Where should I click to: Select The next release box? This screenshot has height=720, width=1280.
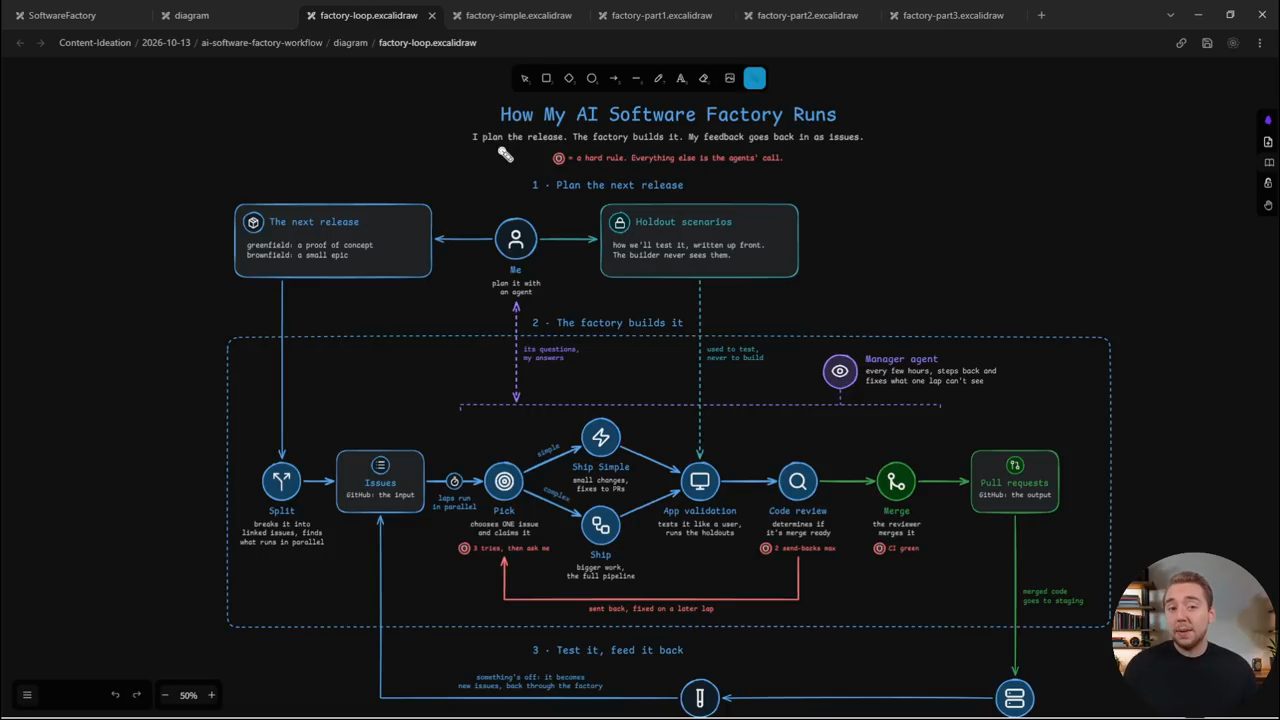tap(333, 240)
